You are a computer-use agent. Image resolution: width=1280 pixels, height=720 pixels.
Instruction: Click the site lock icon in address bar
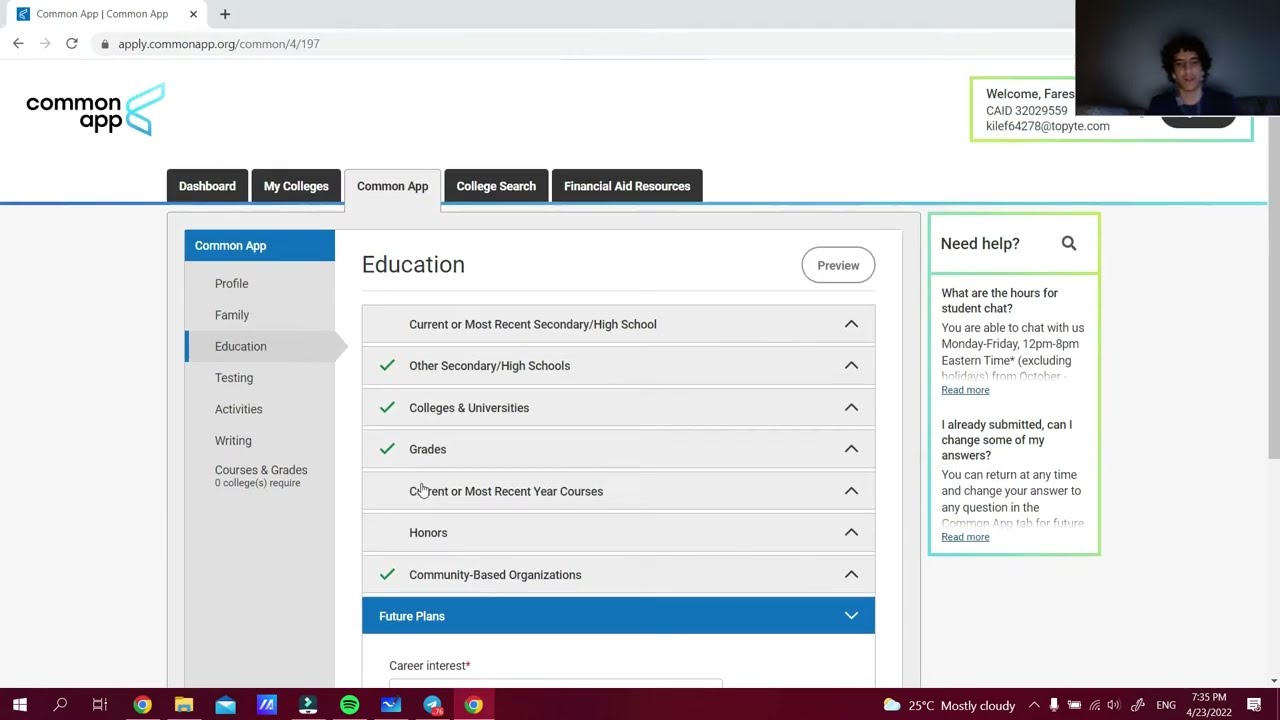[104, 44]
